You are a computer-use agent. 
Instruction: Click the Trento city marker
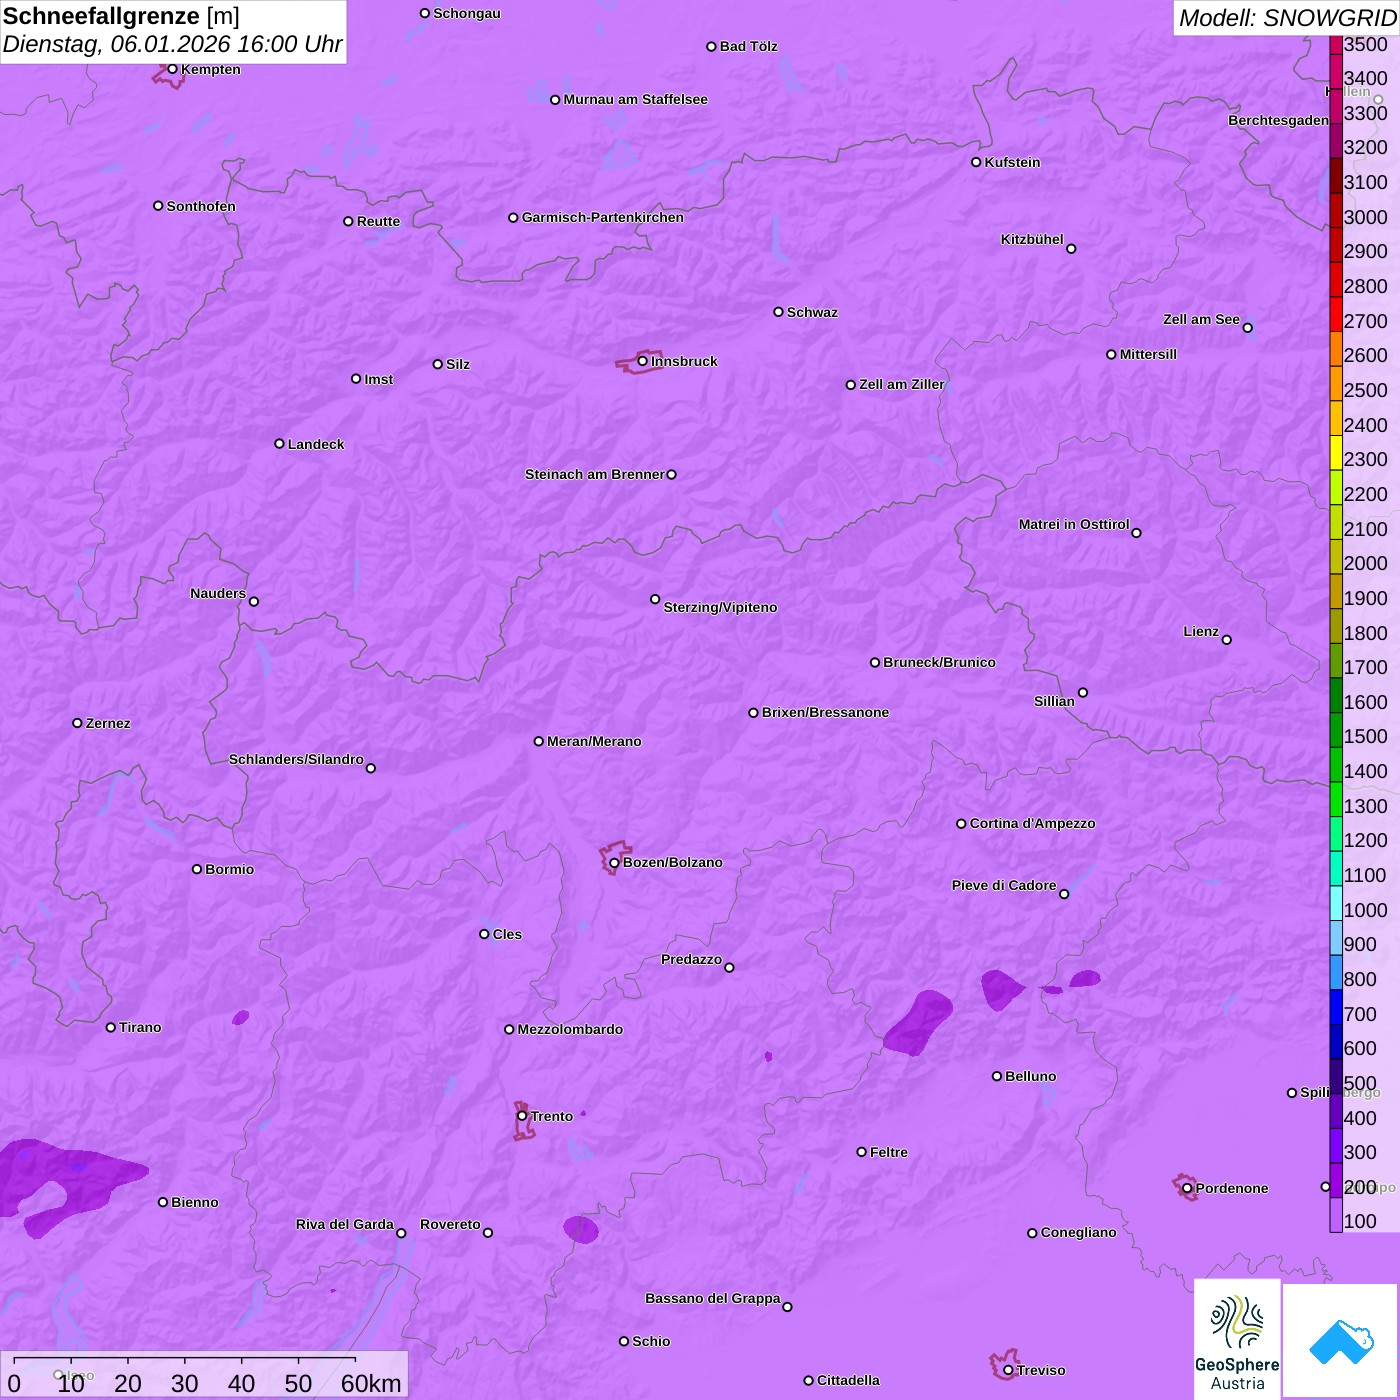[x=522, y=1116]
